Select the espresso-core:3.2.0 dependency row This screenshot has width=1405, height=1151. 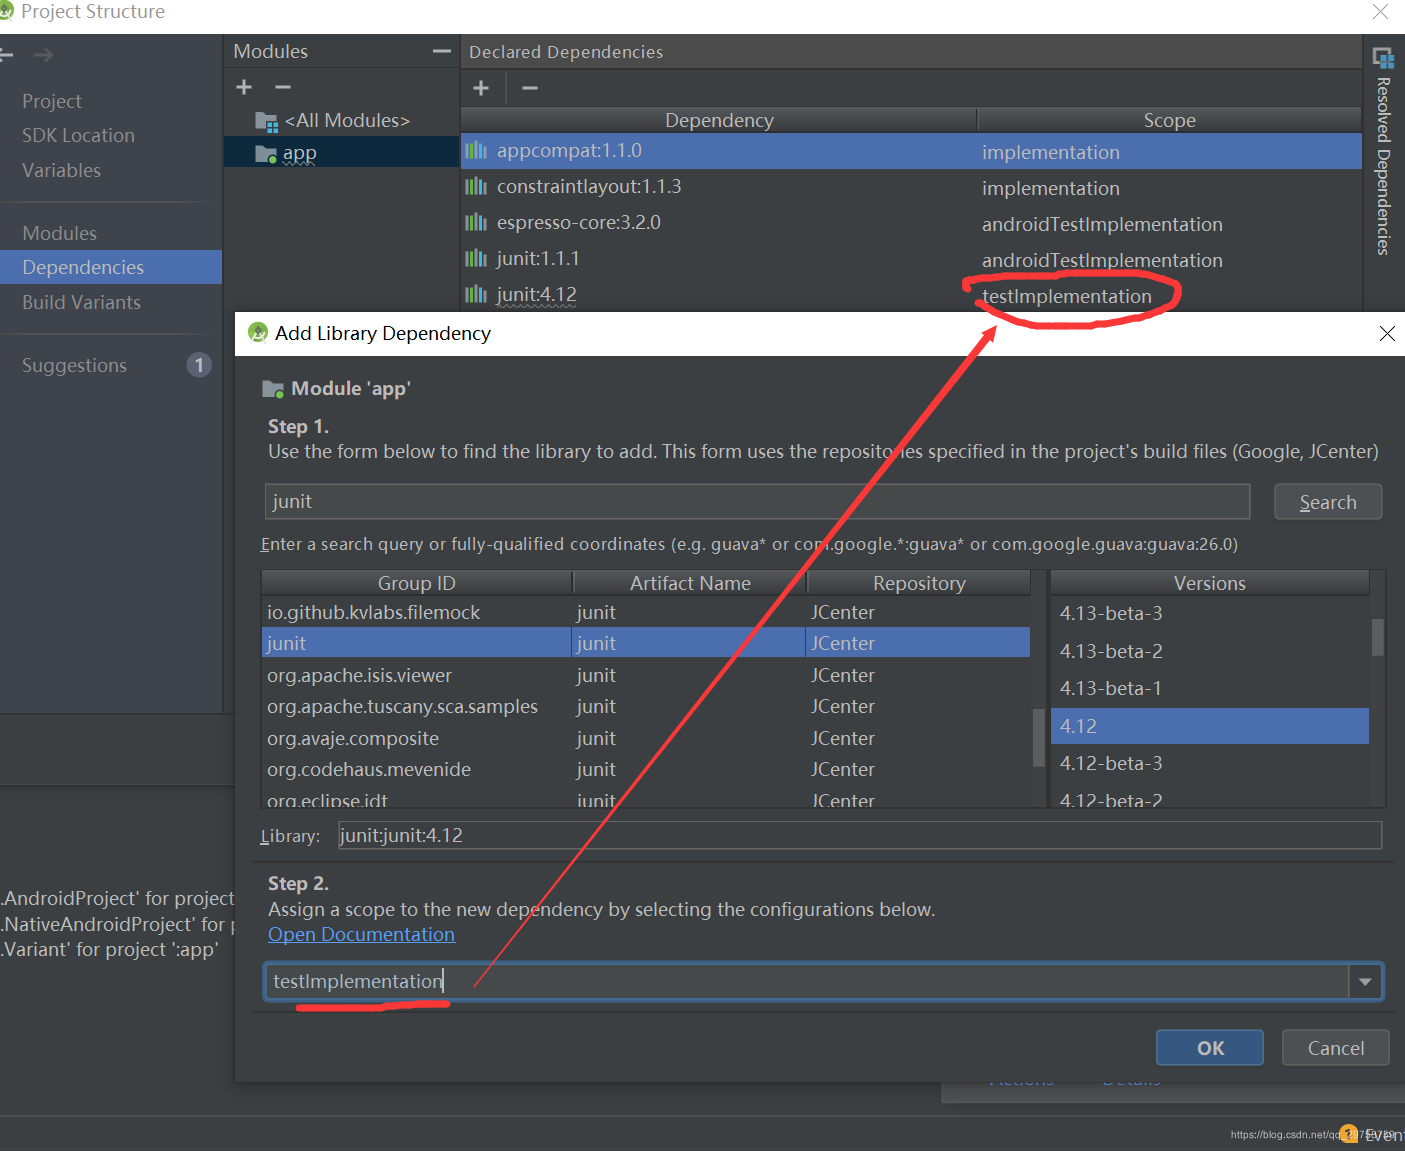(x=911, y=223)
